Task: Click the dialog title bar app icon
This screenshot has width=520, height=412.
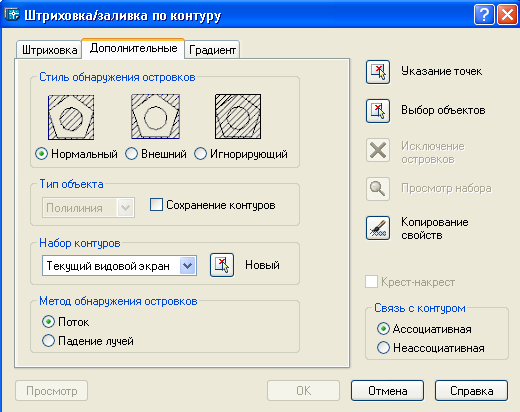Action: pyautogui.click(x=12, y=14)
